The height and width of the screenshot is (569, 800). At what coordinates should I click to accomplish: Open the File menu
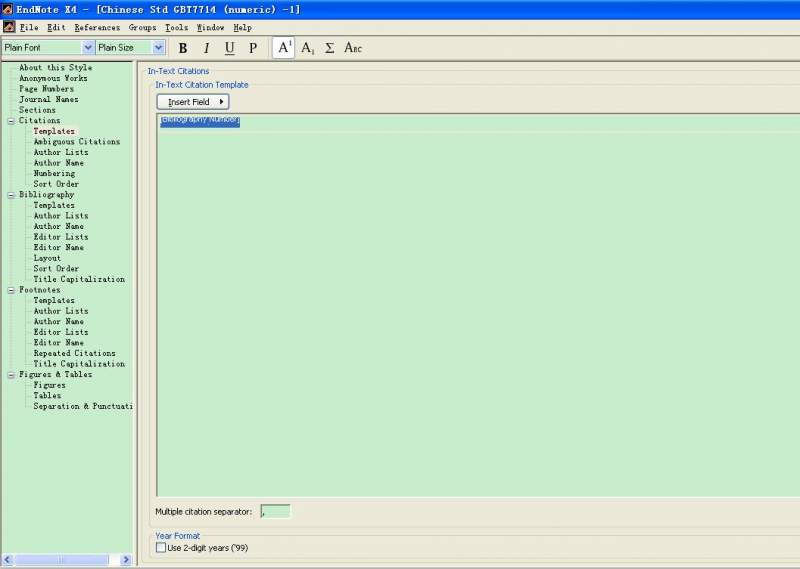(29, 28)
